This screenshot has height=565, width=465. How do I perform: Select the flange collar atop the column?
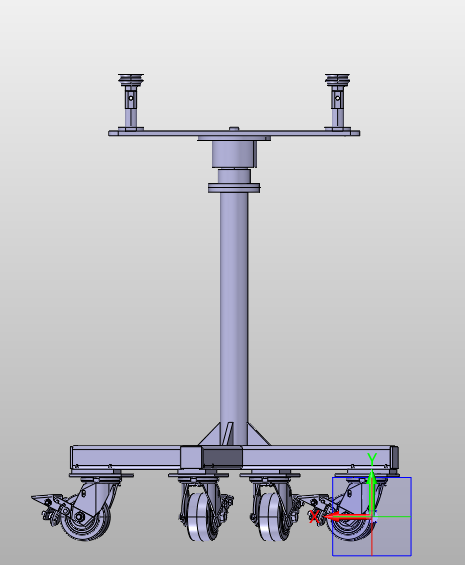pyautogui.click(x=234, y=188)
